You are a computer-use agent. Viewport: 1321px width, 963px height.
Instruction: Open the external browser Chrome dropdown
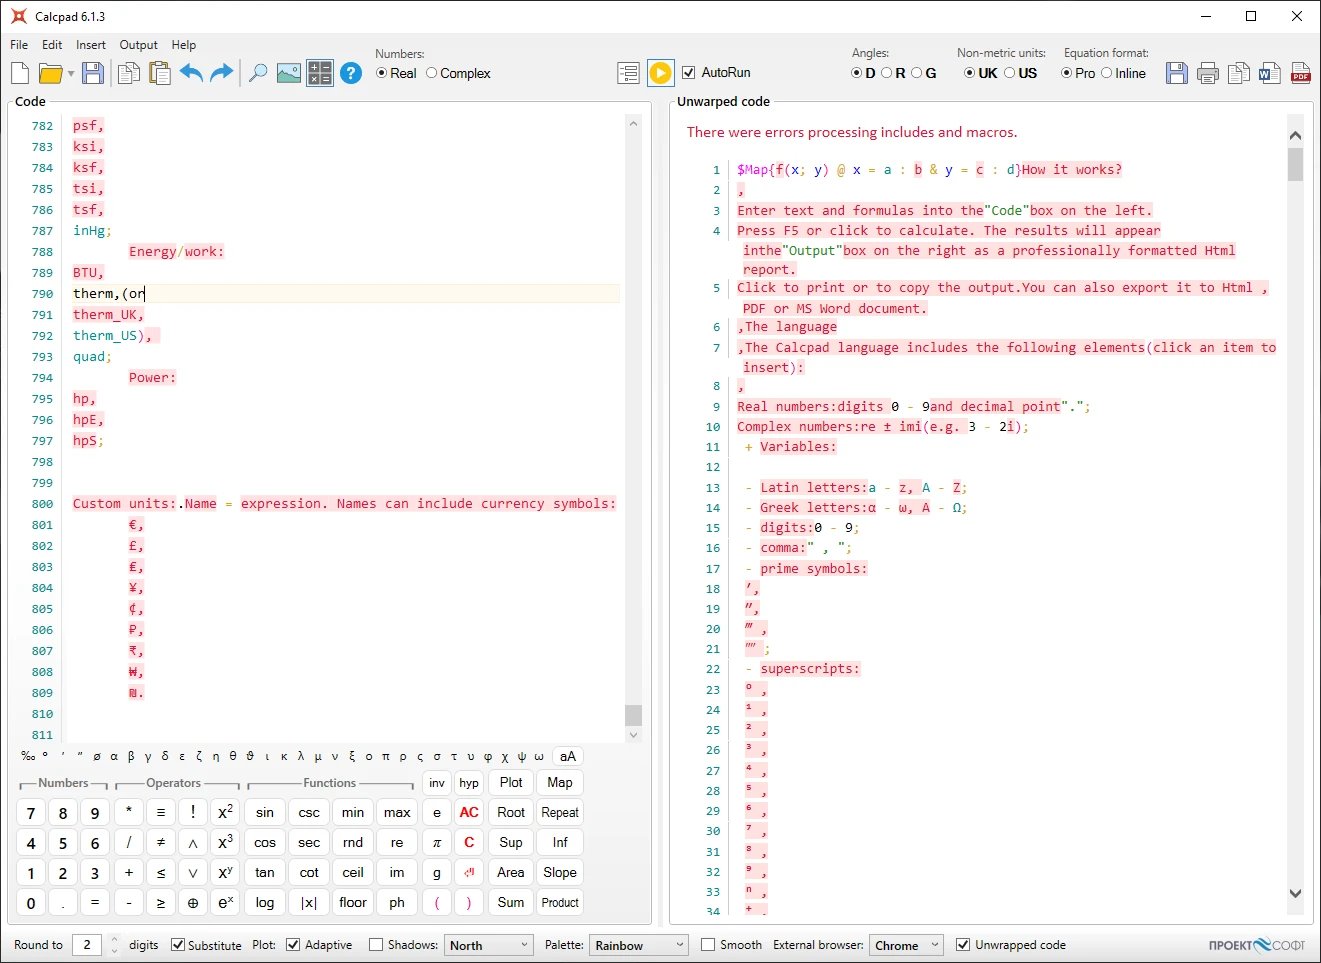tap(906, 945)
